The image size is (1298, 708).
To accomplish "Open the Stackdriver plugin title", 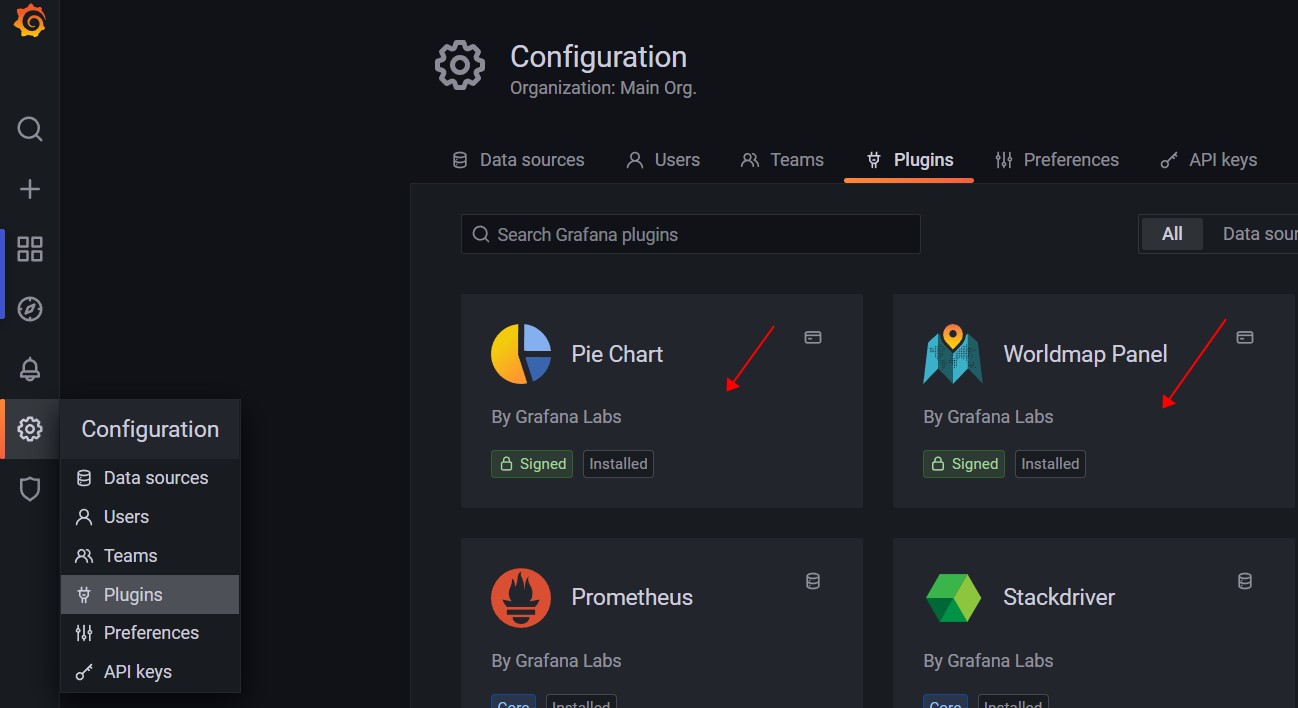I will pos(1059,597).
